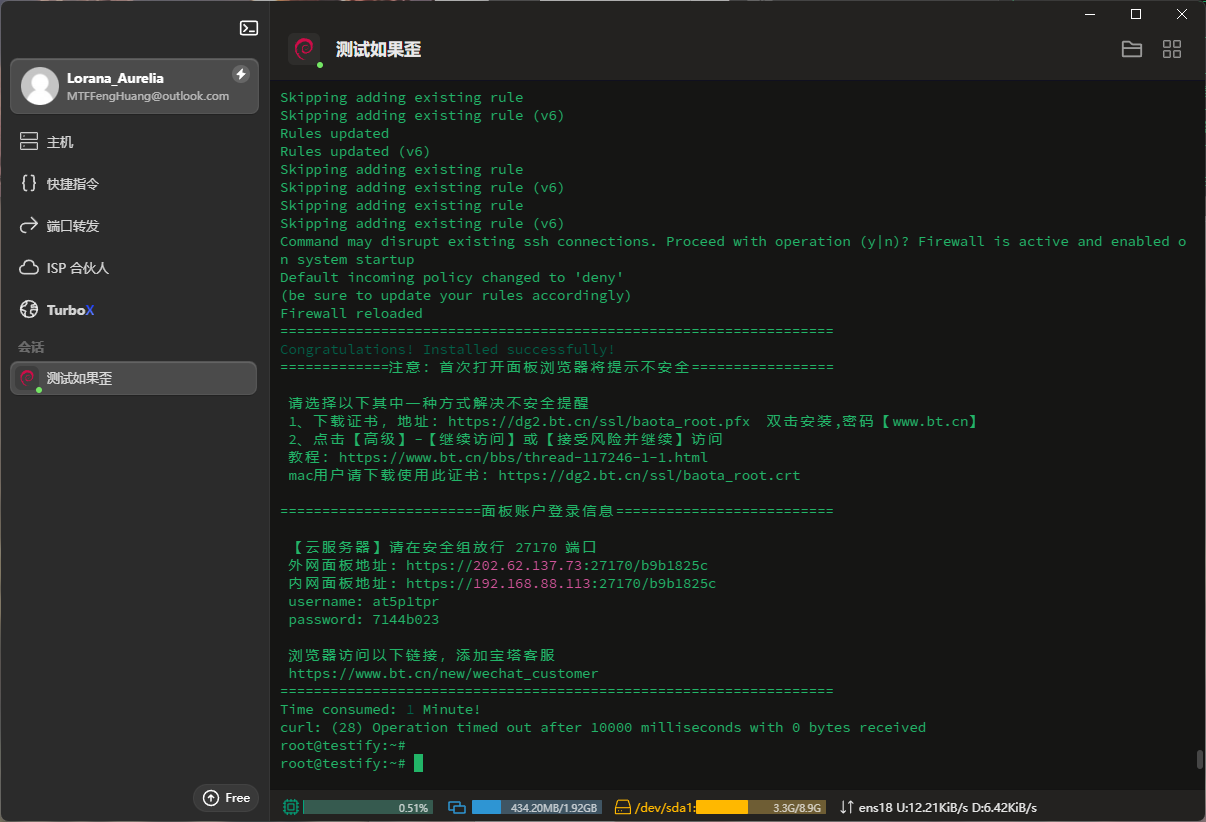1206x822 pixels.
Task: Click the Debian logo in session header
Action: tap(304, 49)
